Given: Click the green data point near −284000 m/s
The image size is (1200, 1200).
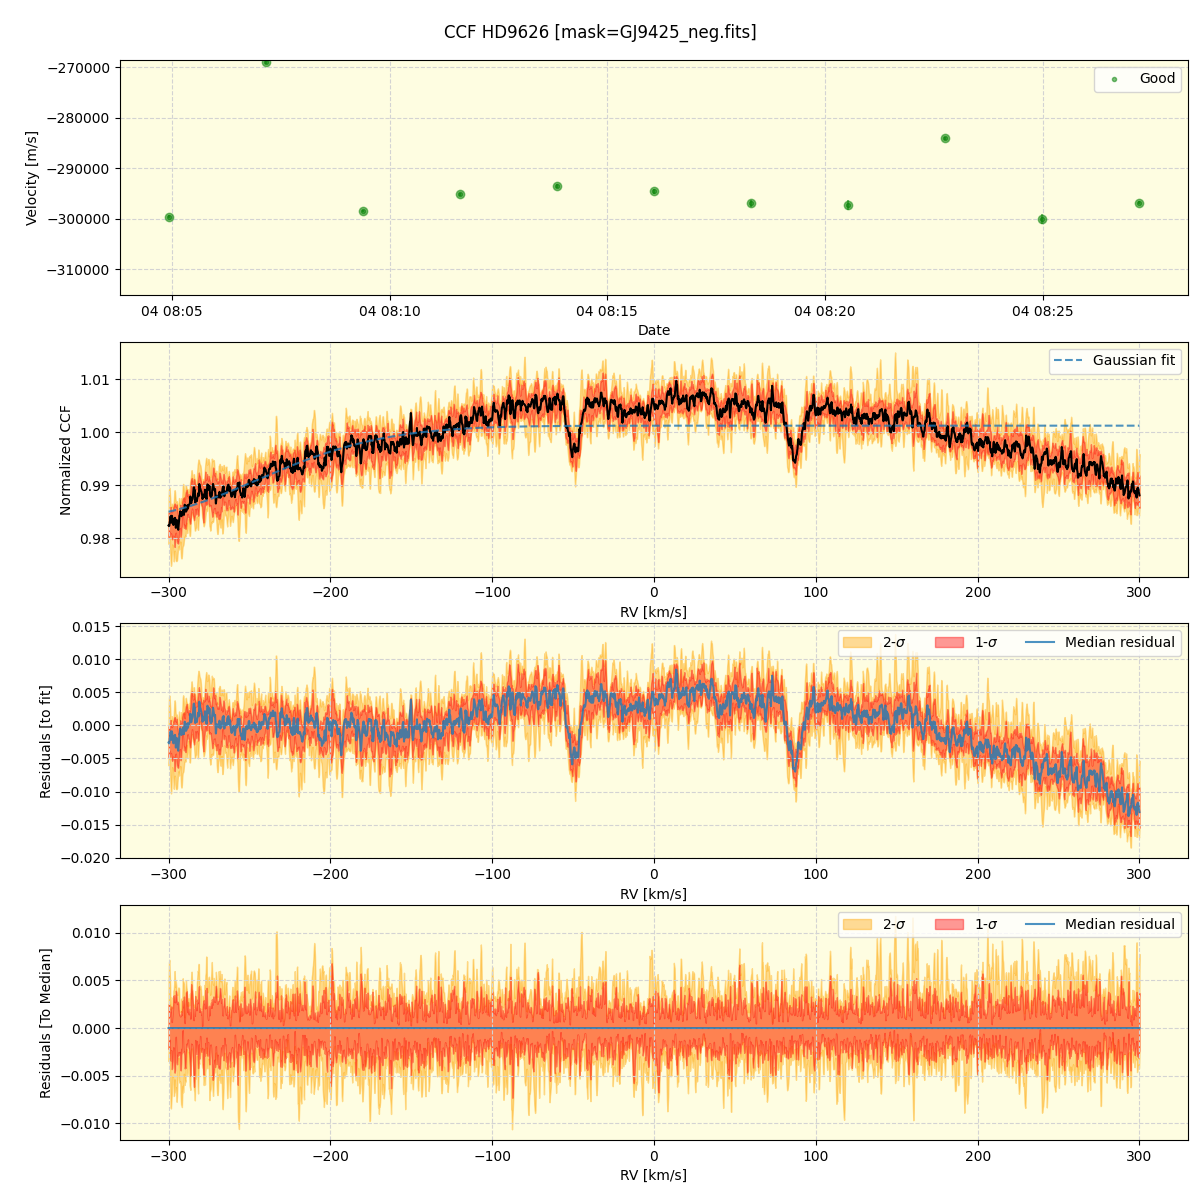Looking at the screenshot, I should pyautogui.click(x=945, y=138).
